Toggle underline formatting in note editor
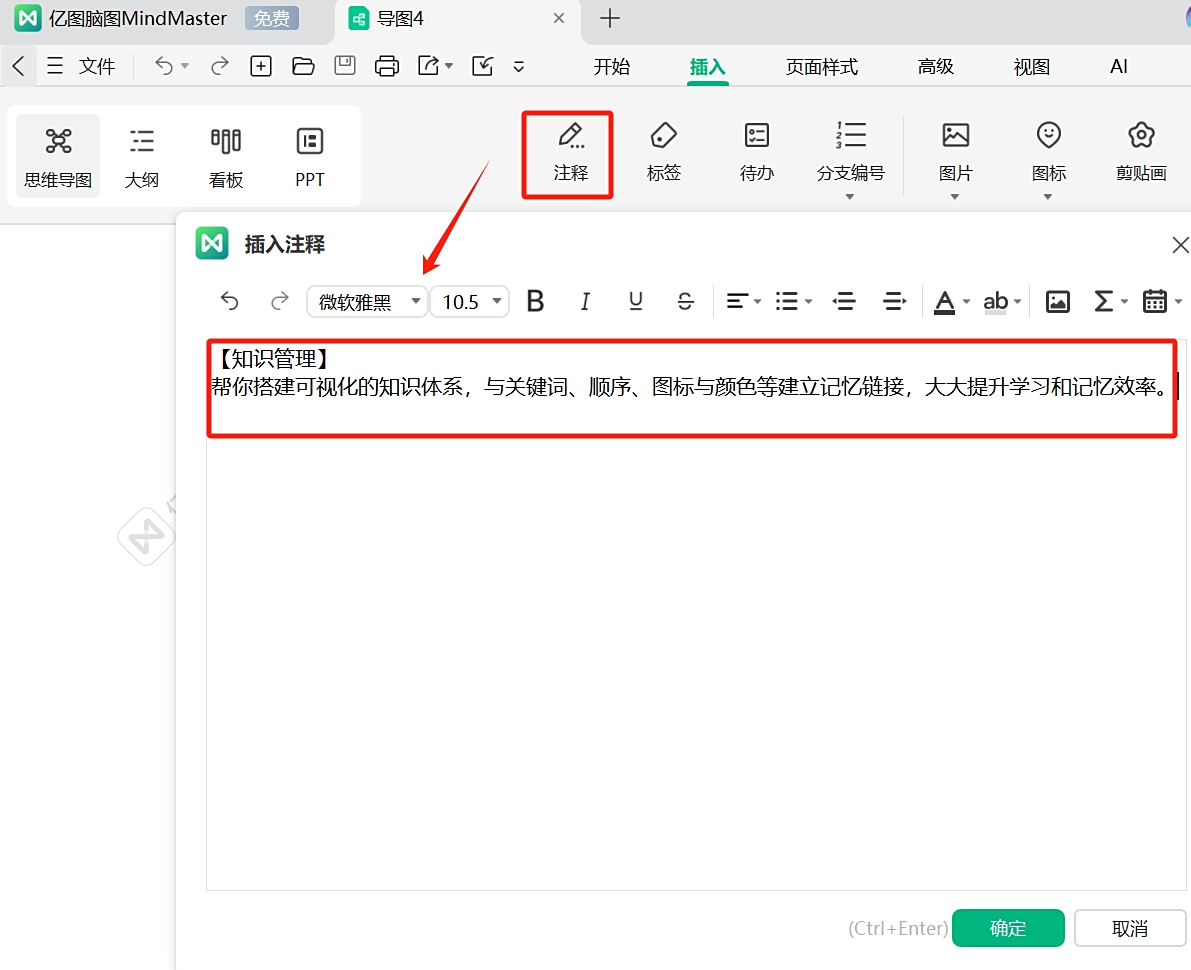 [636, 302]
